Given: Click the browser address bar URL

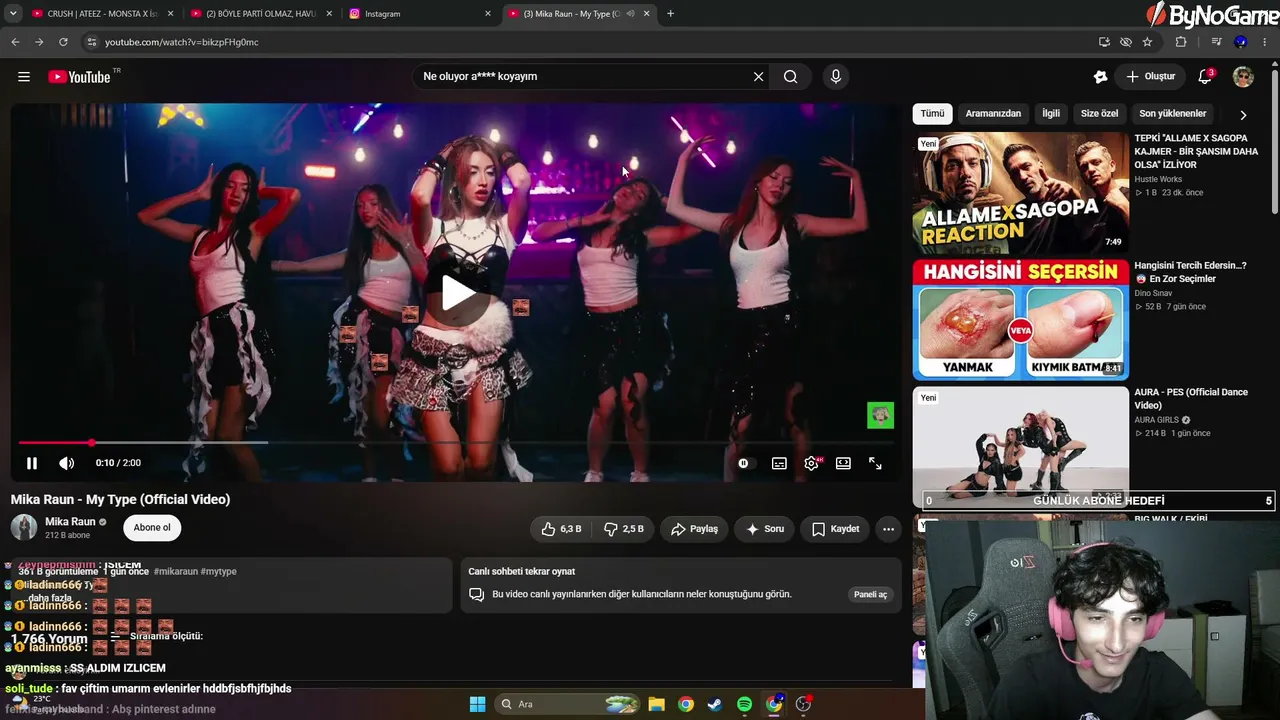Looking at the screenshot, I should click(x=182, y=42).
